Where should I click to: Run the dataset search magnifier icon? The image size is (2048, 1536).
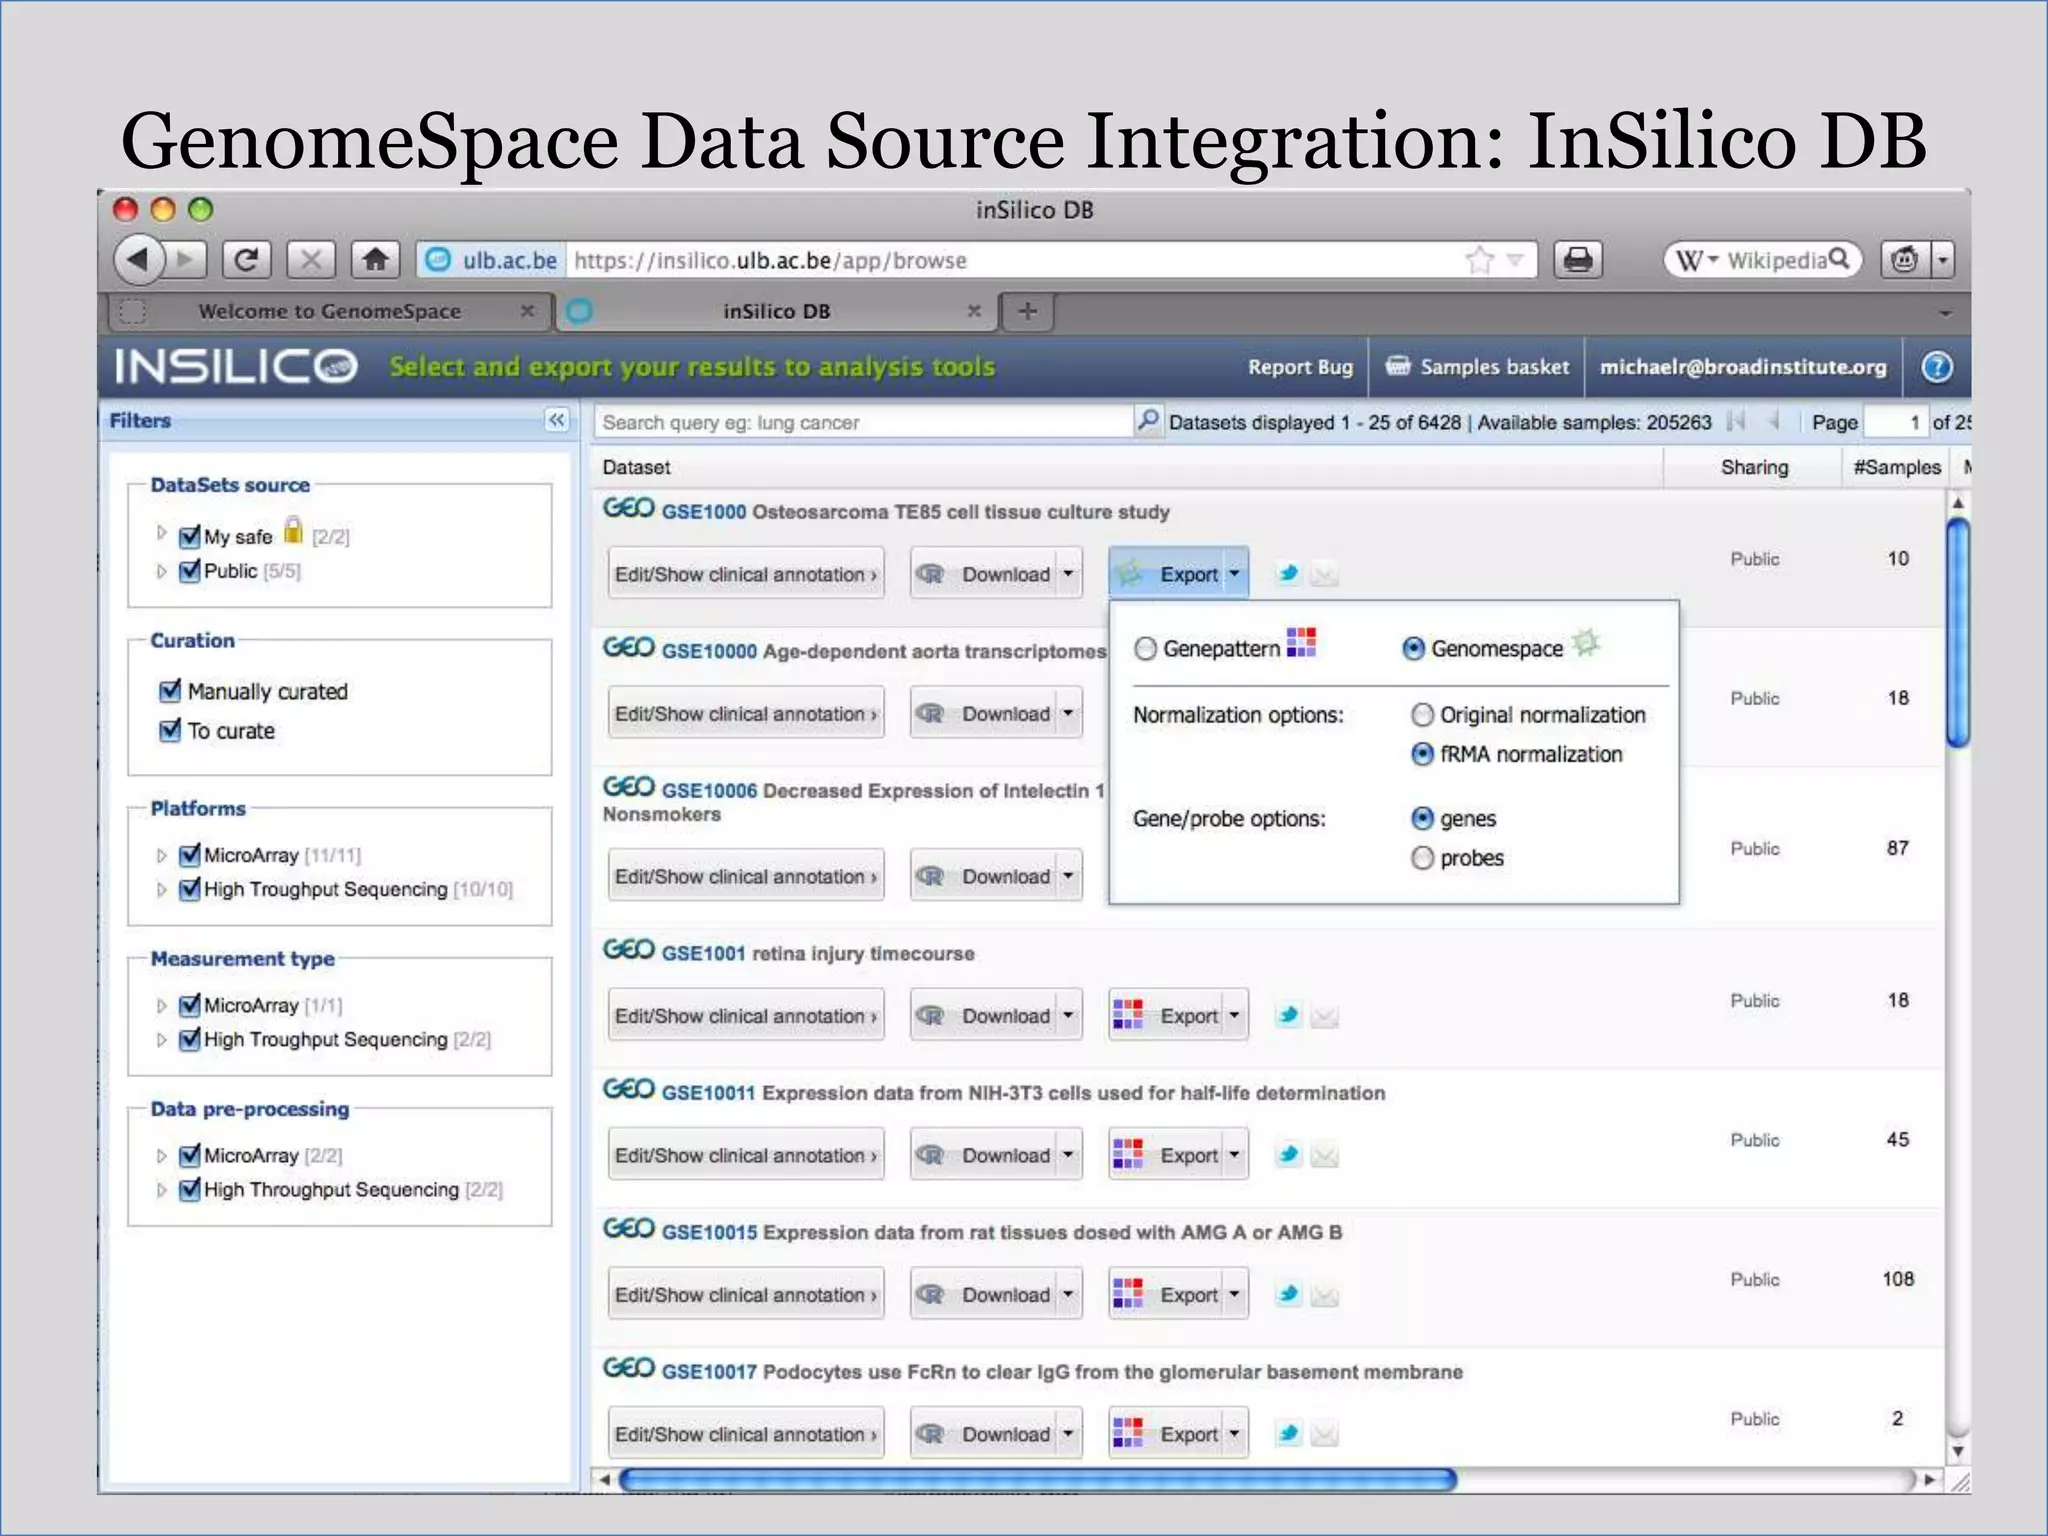click(1148, 420)
